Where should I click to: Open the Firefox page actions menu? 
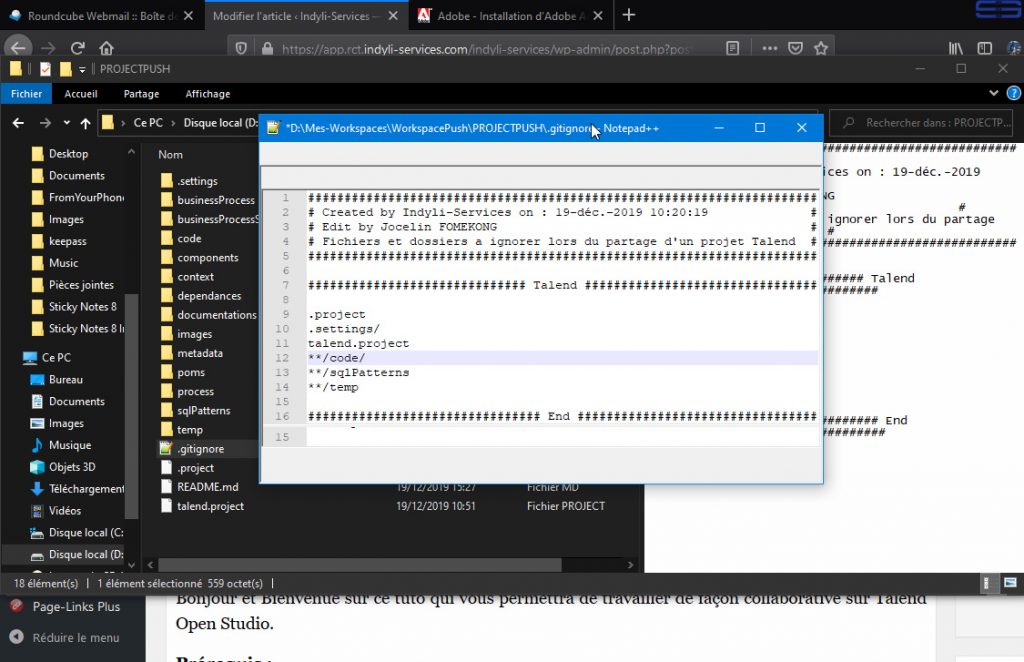pyautogui.click(x=770, y=48)
